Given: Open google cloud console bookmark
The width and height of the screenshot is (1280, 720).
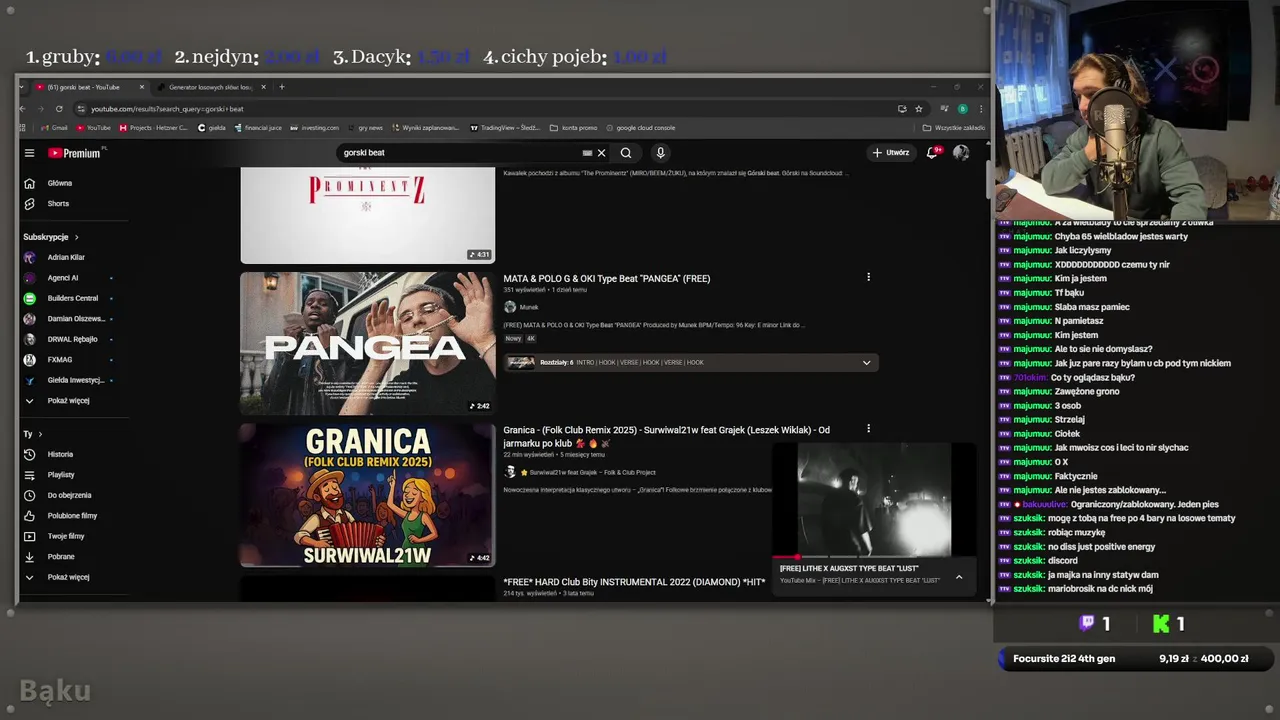Looking at the screenshot, I should pyautogui.click(x=640, y=128).
